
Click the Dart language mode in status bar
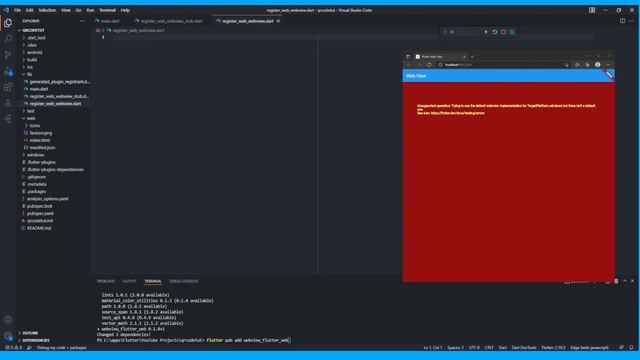click(x=502, y=348)
